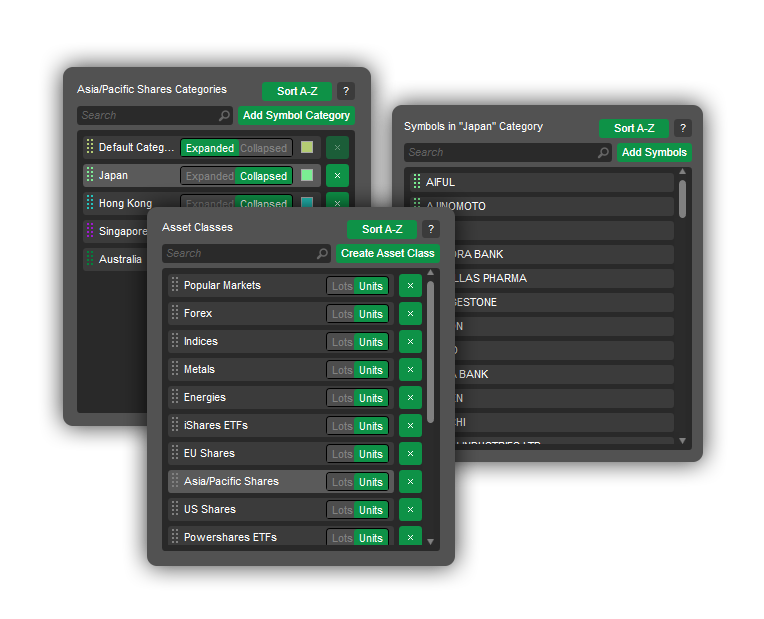
Task: Sort Asia/Pacific Shares Categories A-Z
Action: (x=297, y=91)
